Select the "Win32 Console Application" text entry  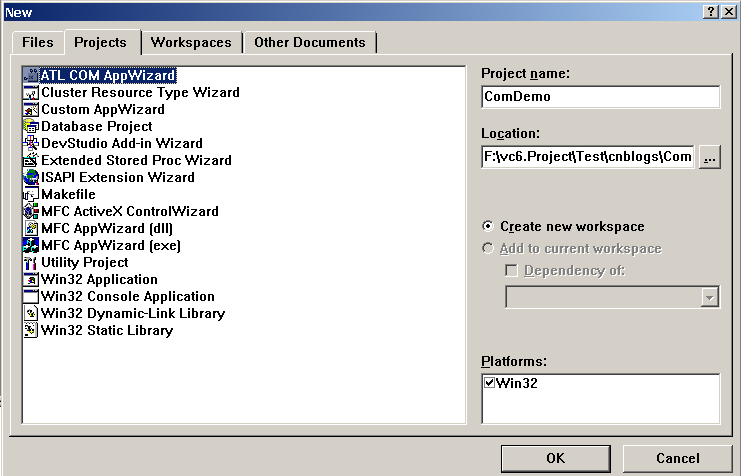click(128, 296)
